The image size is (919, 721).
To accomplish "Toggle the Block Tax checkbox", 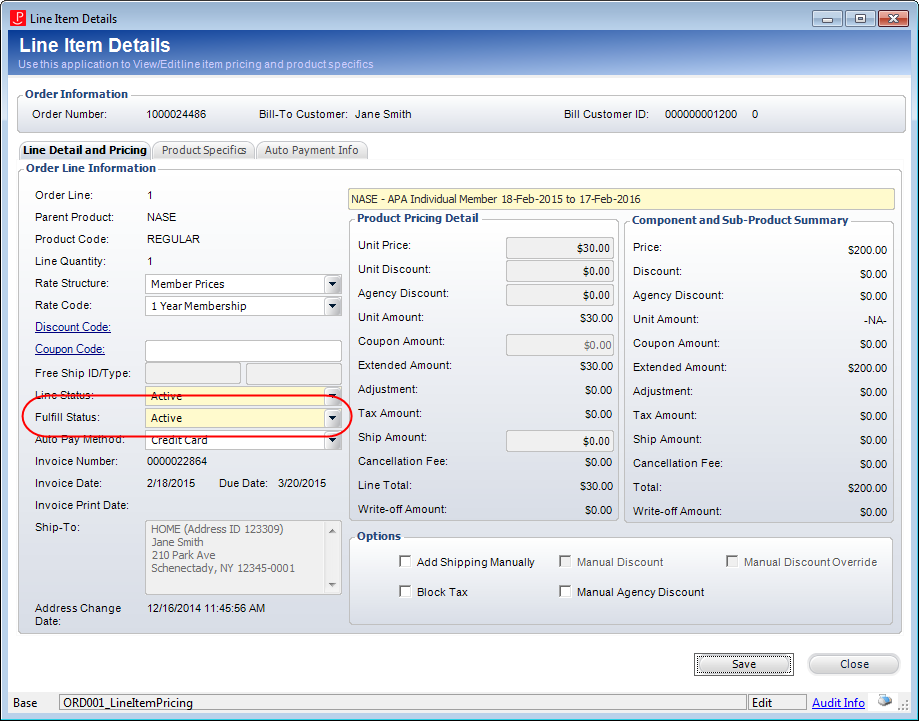I will (405, 591).
